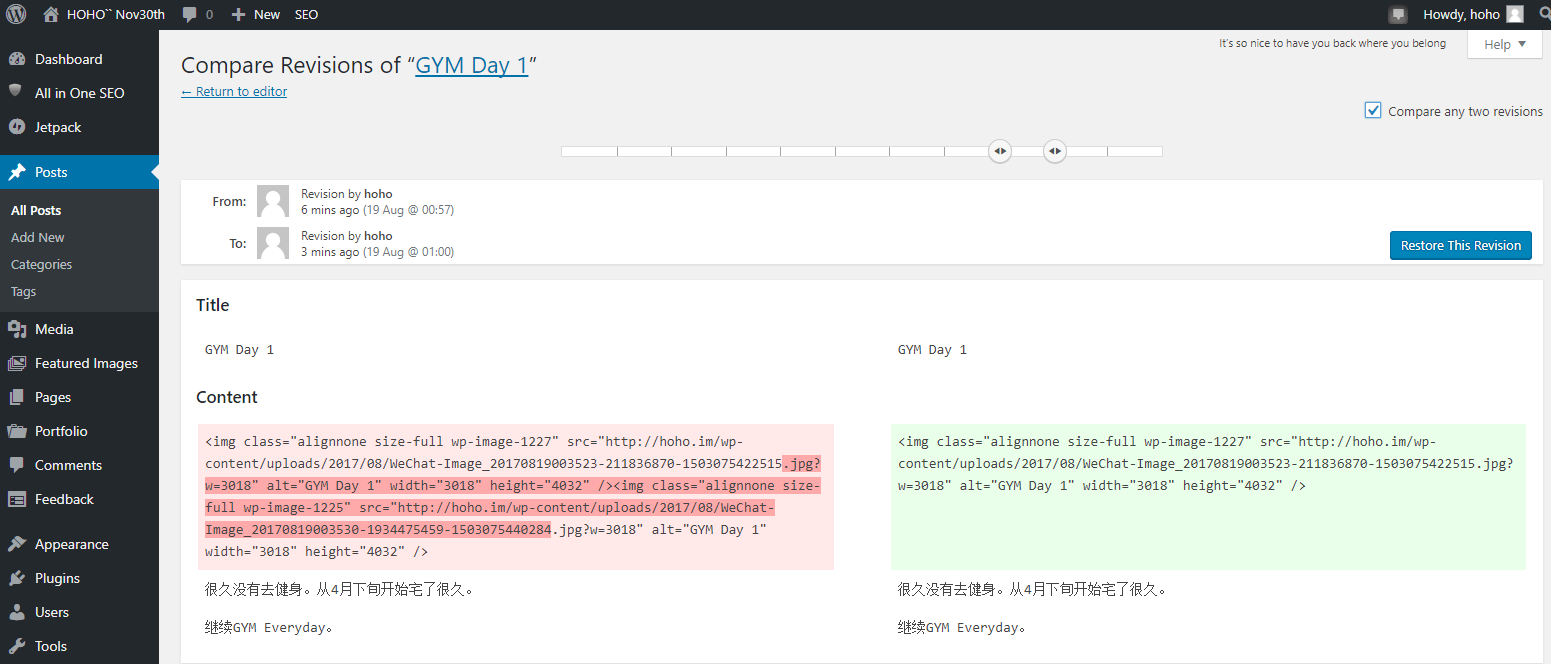Click the Featured Images icon

pyautogui.click(x=16, y=363)
